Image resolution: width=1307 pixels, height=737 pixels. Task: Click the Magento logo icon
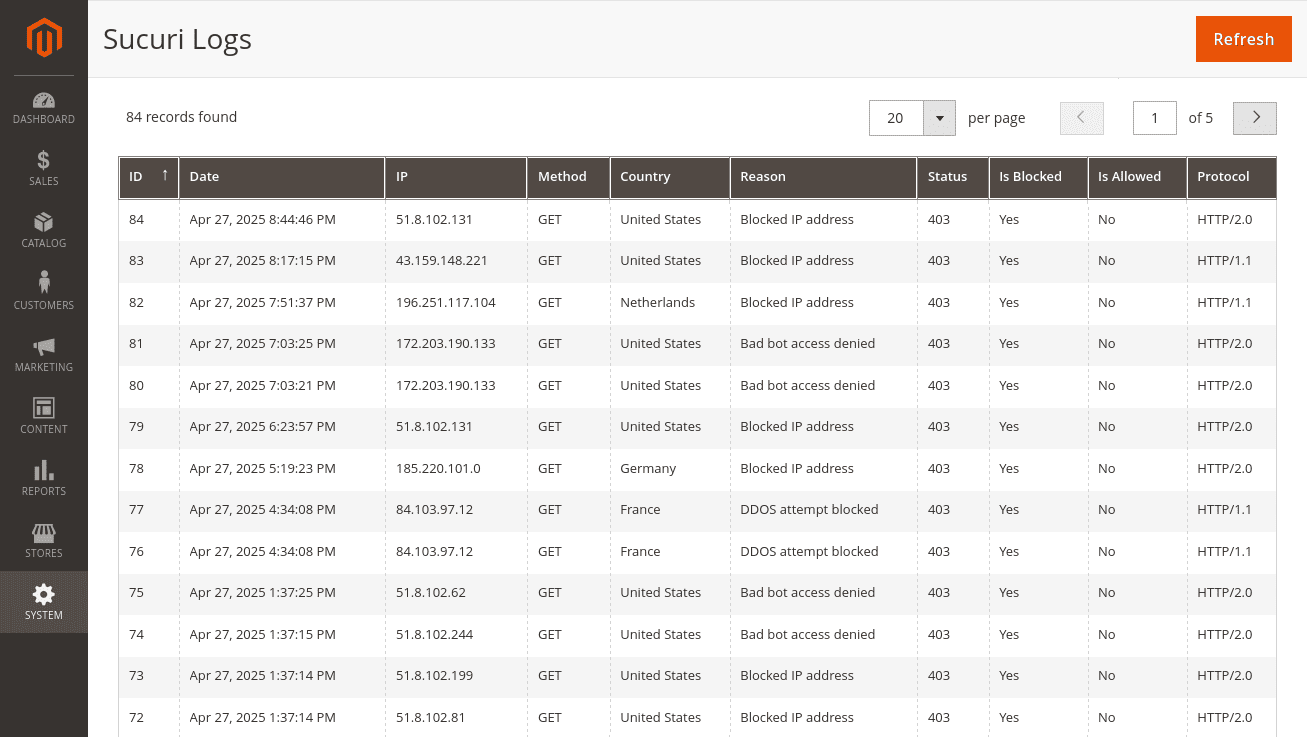44,38
